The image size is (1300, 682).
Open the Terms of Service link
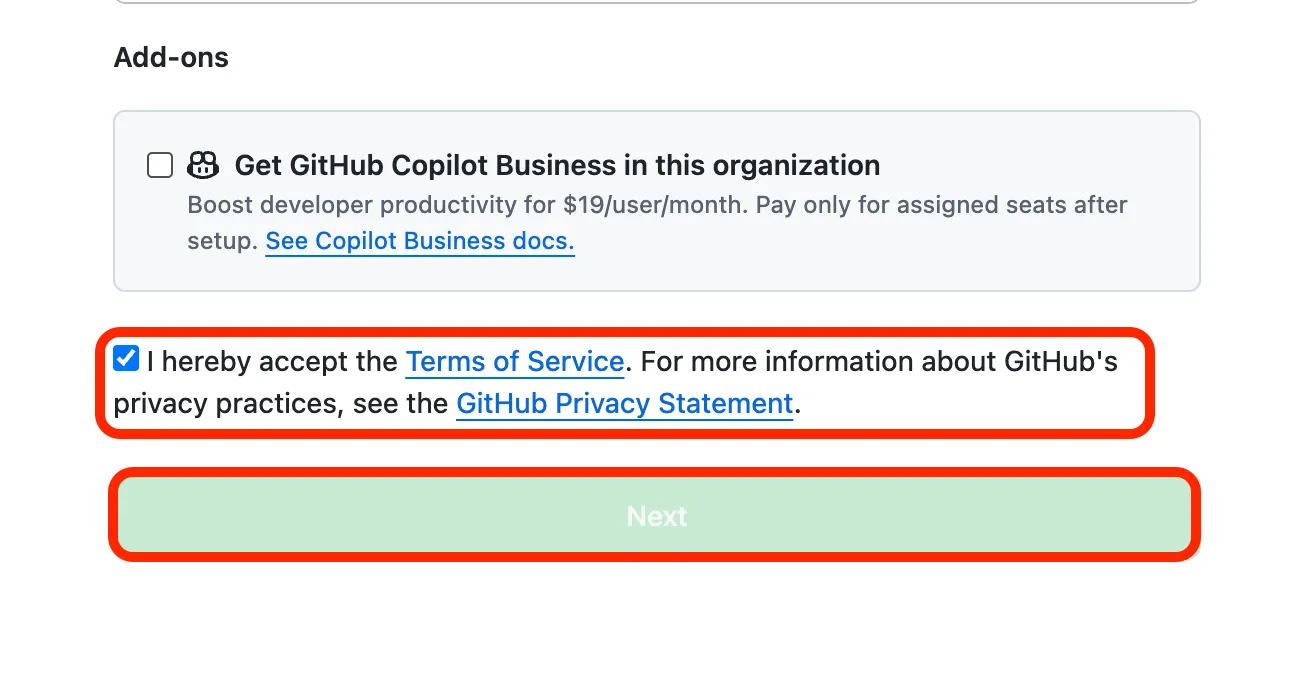pos(514,361)
